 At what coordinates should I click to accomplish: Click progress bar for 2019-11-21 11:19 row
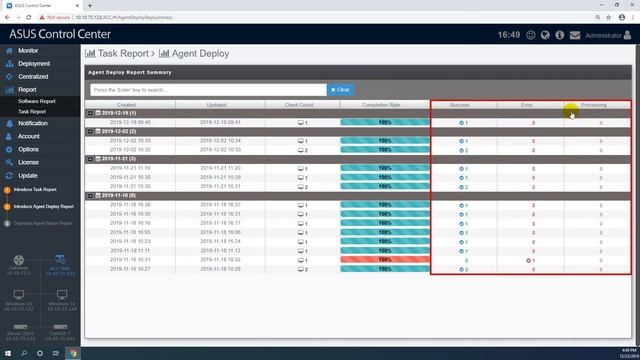pyautogui.click(x=385, y=168)
